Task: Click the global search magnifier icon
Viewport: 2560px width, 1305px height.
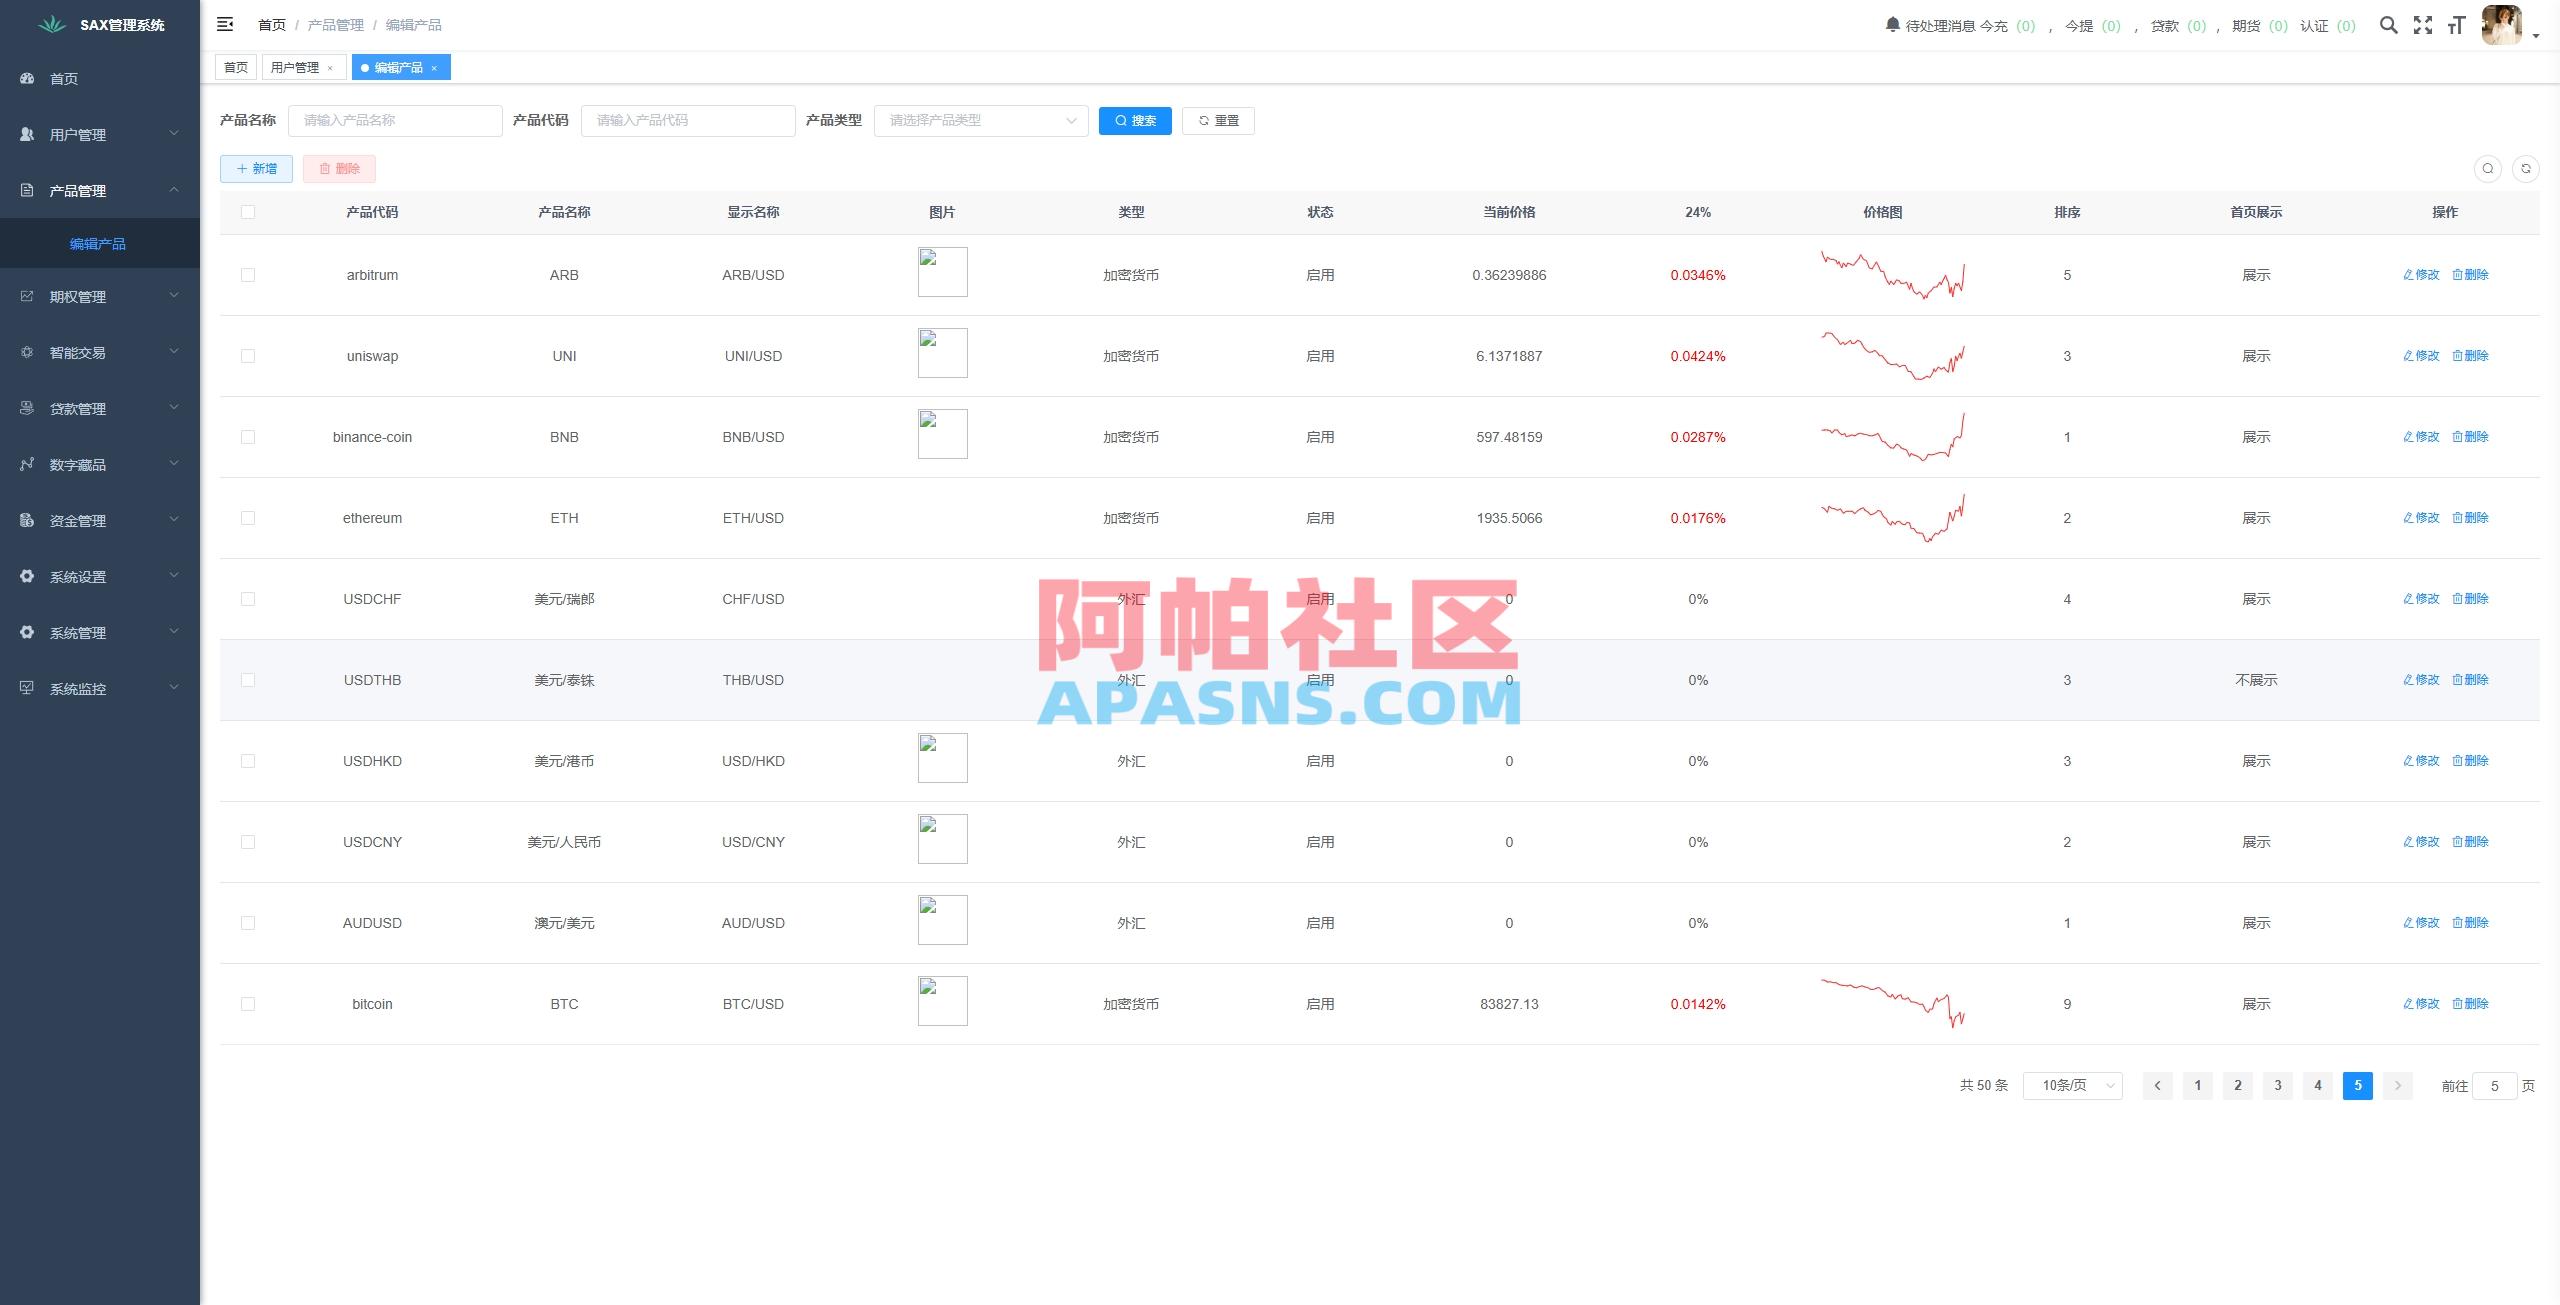Action: pyautogui.click(x=2390, y=25)
